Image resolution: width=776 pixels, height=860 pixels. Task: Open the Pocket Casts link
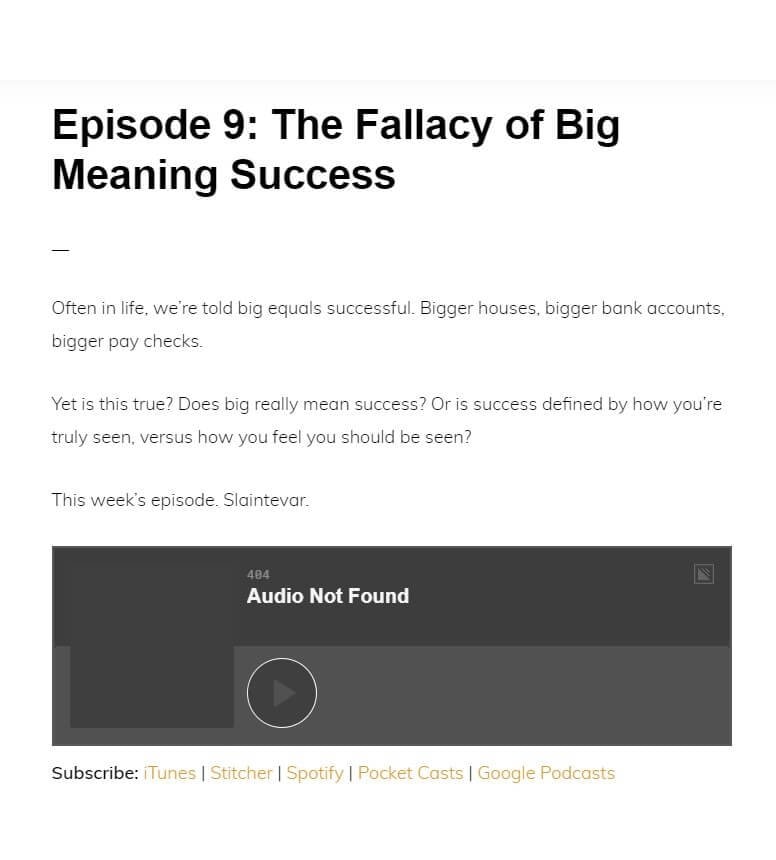point(410,773)
